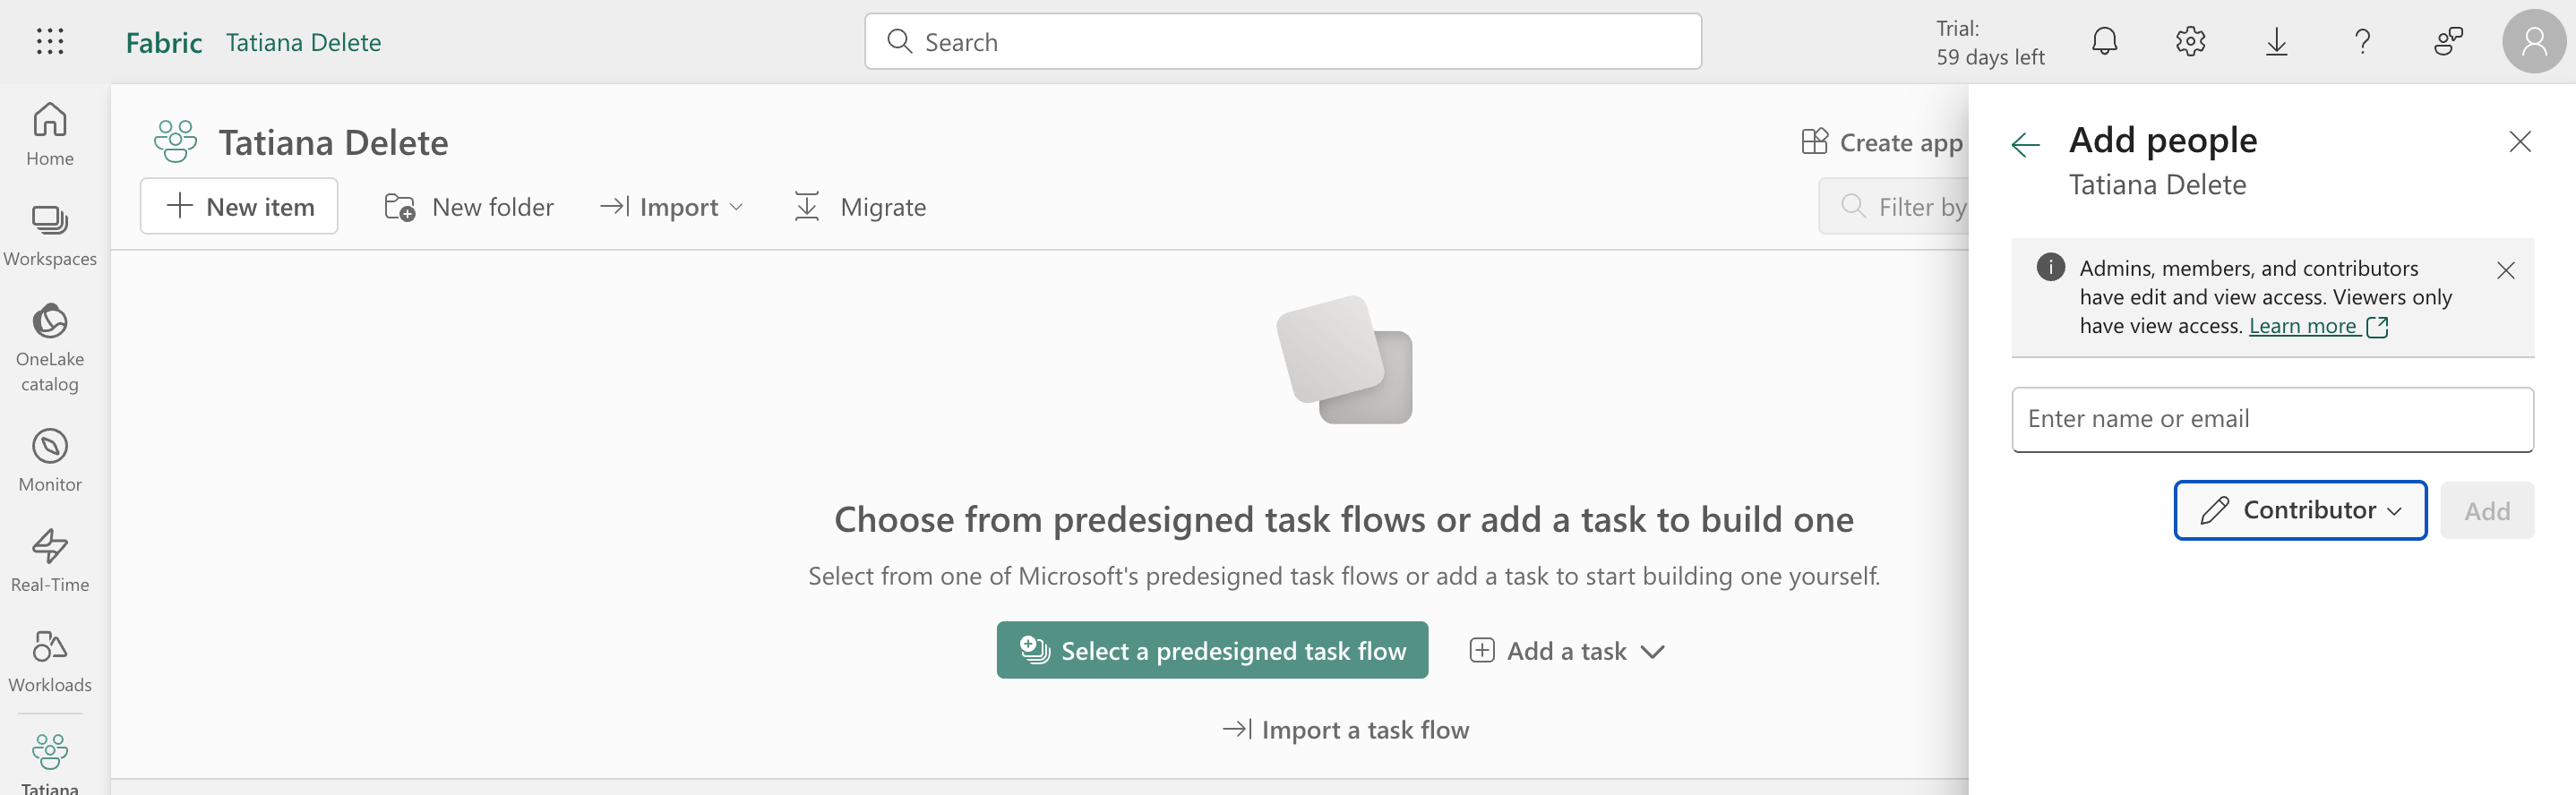Click Select a predesigned task flow button
Viewport: 2576px width, 795px height.
click(x=1212, y=651)
